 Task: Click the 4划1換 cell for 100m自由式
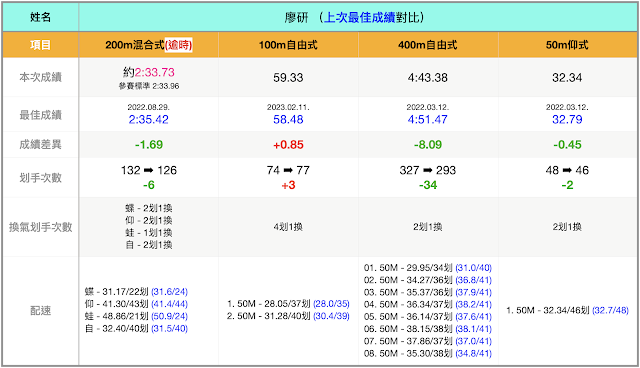pos(288,227)
